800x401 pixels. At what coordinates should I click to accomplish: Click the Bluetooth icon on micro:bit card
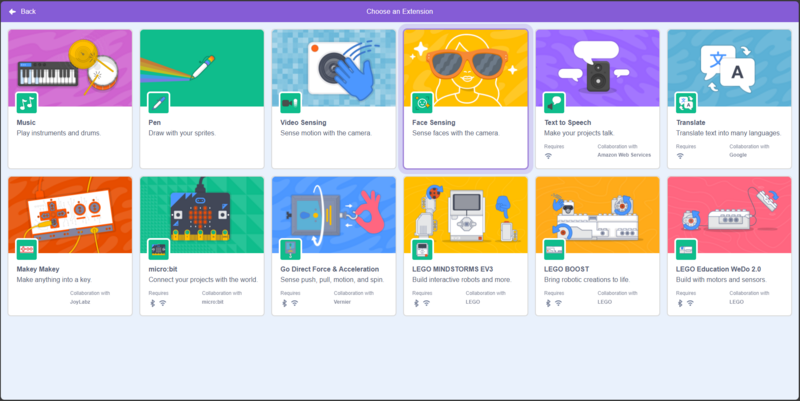pos(152,303)
